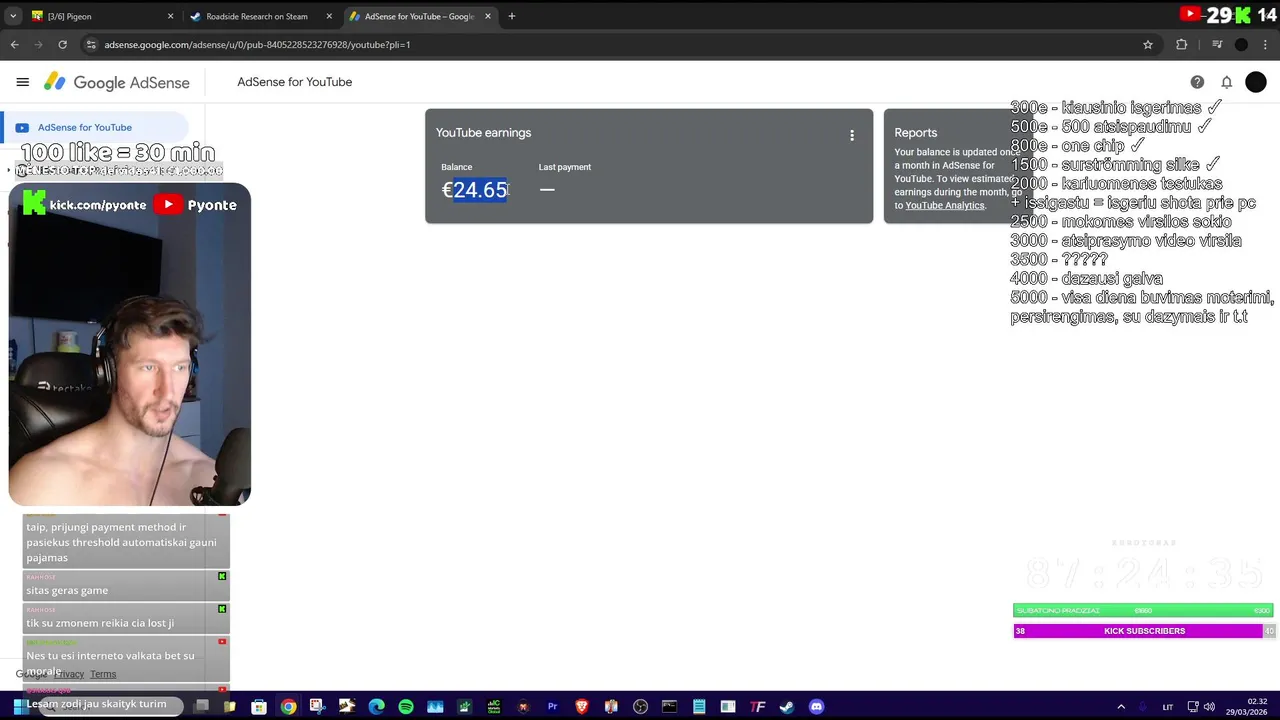Open Microsoft Edge from the taskbar

pos(376,707)
